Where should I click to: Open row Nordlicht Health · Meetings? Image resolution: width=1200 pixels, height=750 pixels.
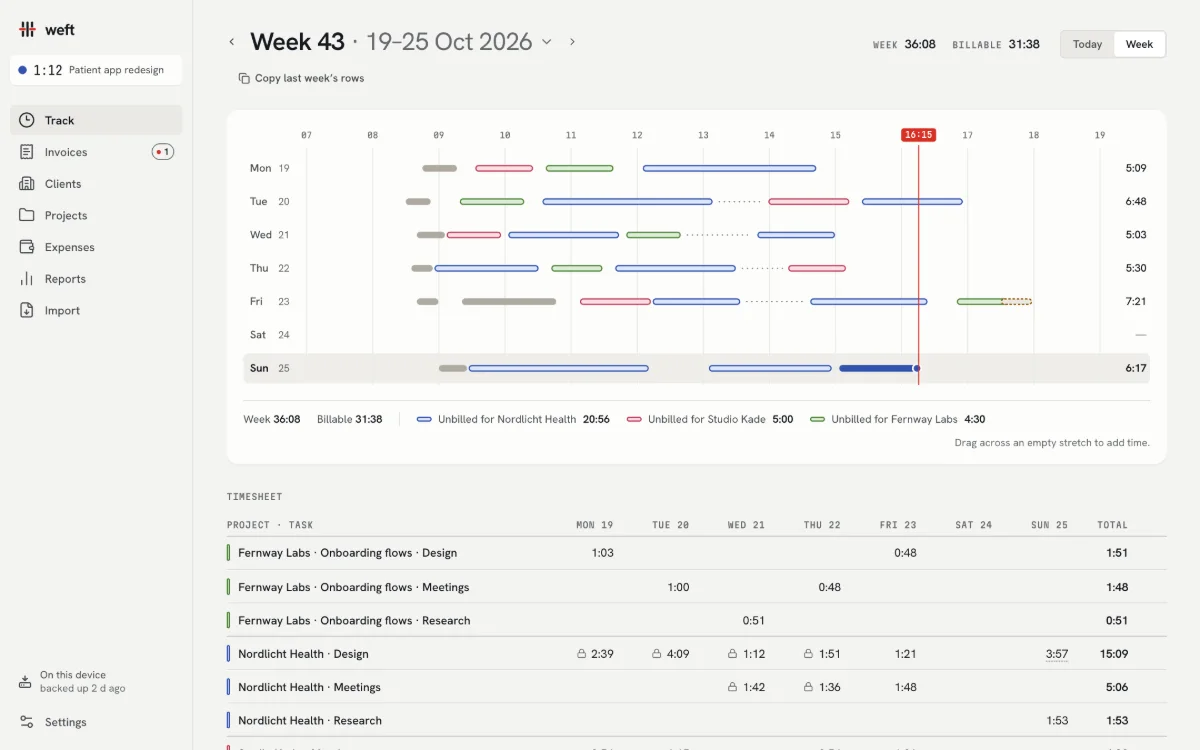[x=696, y=687]
